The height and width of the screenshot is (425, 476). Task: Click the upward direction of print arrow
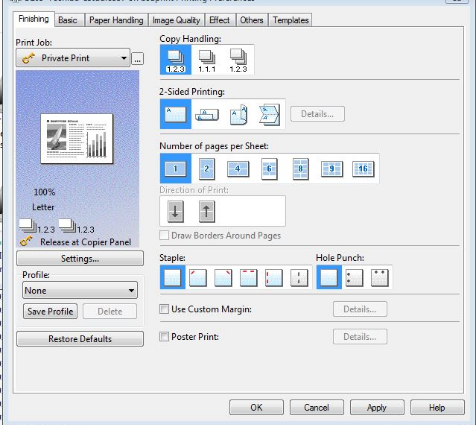click(x=207, y=211)
